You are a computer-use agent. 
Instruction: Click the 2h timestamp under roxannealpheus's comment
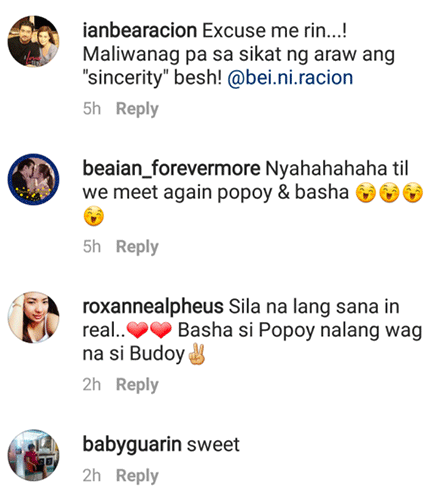tap(92, 385)
